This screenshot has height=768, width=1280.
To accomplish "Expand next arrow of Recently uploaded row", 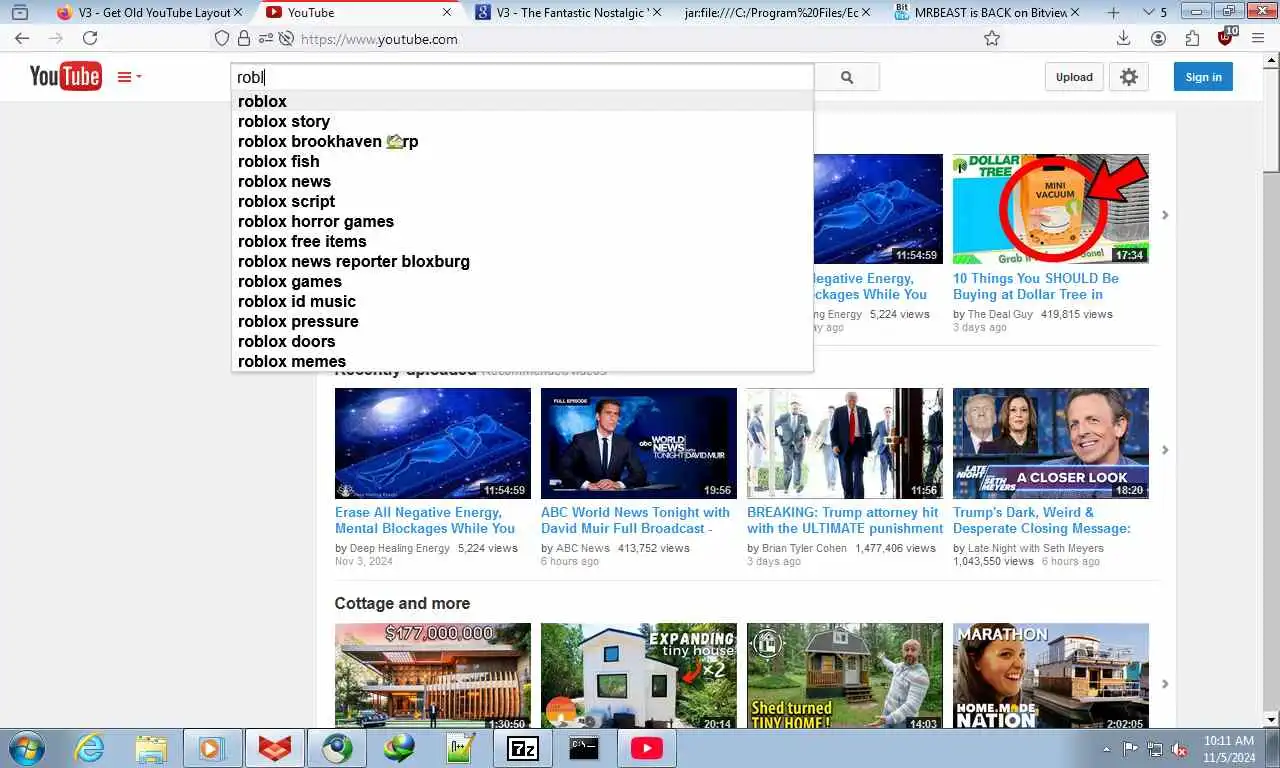I will coord(1165,450).
